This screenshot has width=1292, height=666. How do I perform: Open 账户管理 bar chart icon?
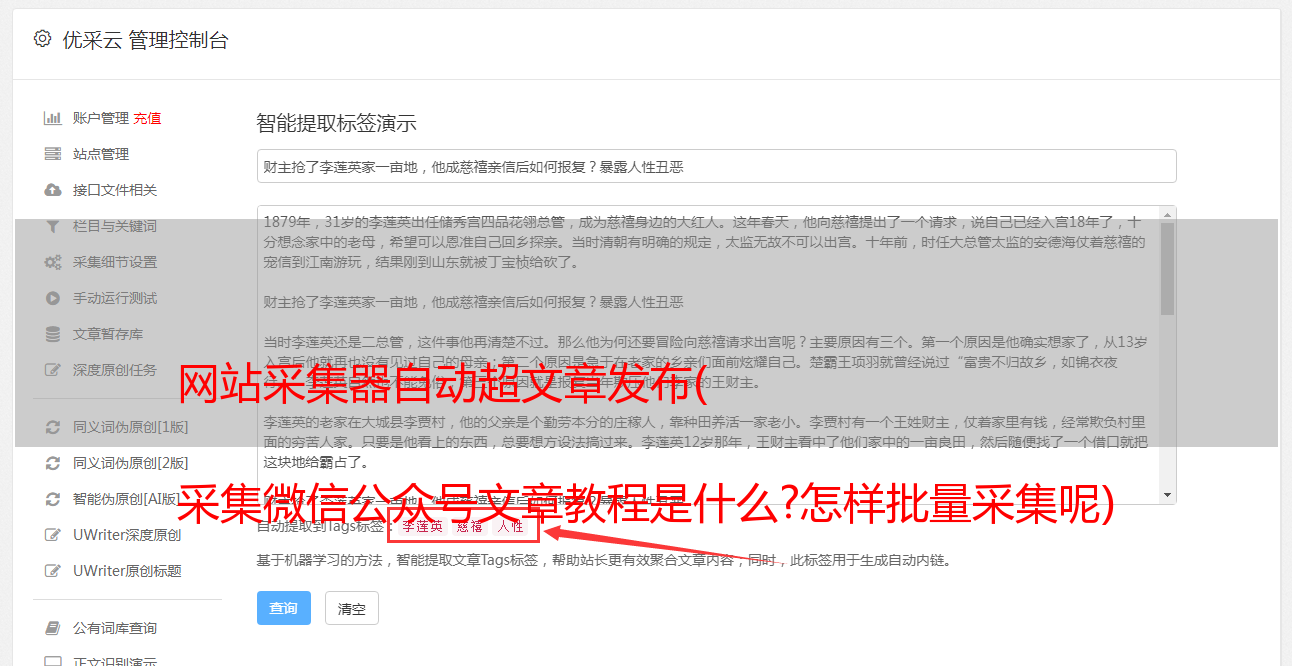point(53,118)
